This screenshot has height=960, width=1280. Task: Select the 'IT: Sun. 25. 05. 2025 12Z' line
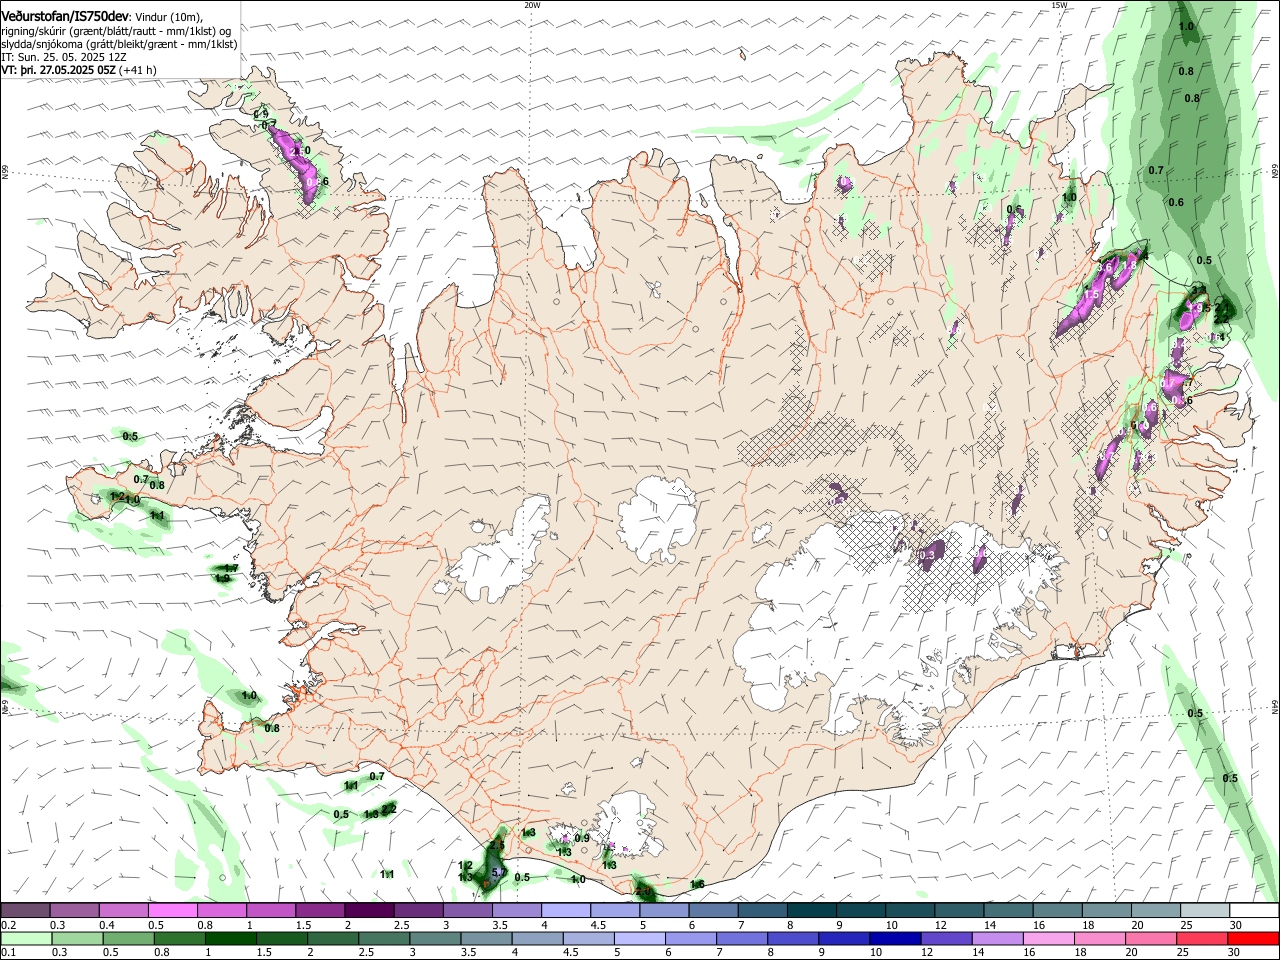coord(64,57)
